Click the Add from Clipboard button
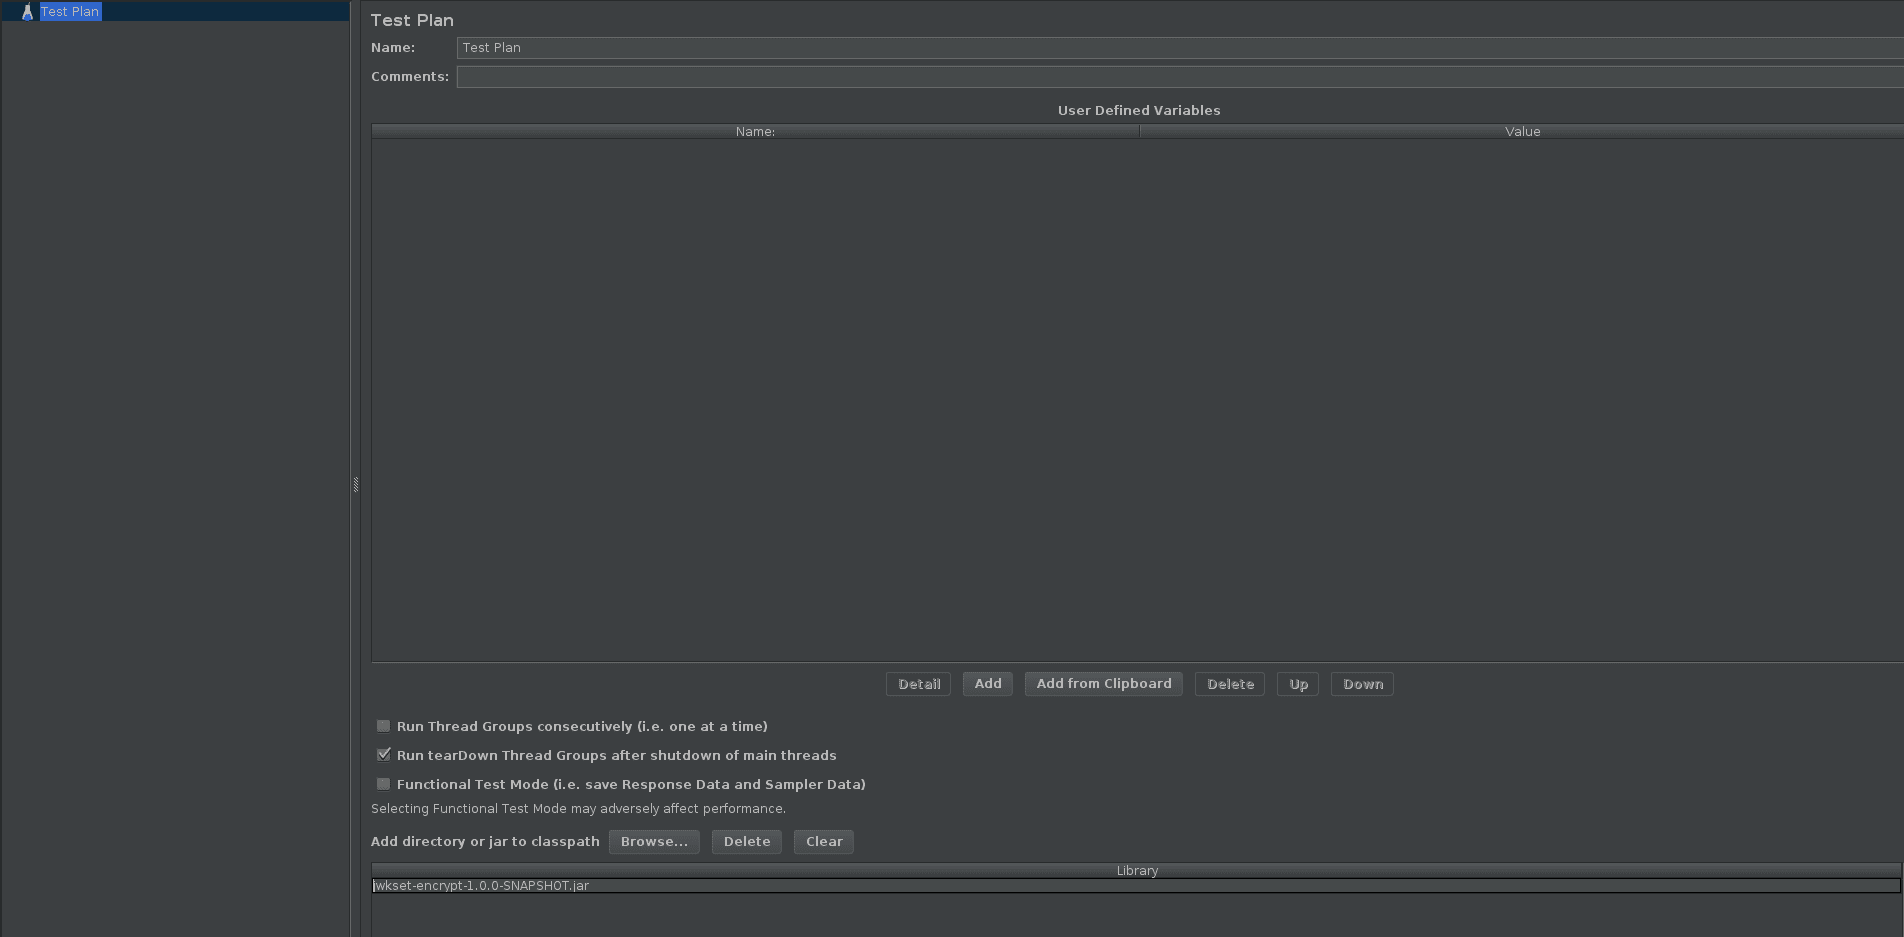Screen dimensions: 1904x937 (x=1104, y=684)
